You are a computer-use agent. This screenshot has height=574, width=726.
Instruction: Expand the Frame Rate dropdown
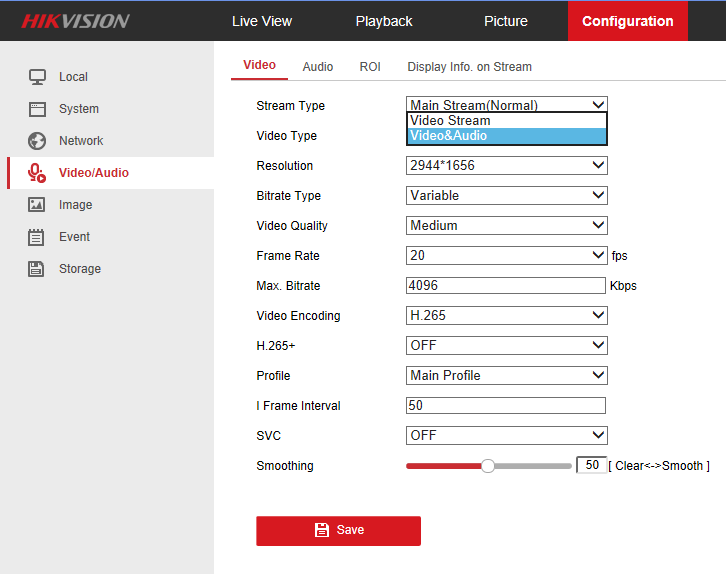[x=506, y=256]
